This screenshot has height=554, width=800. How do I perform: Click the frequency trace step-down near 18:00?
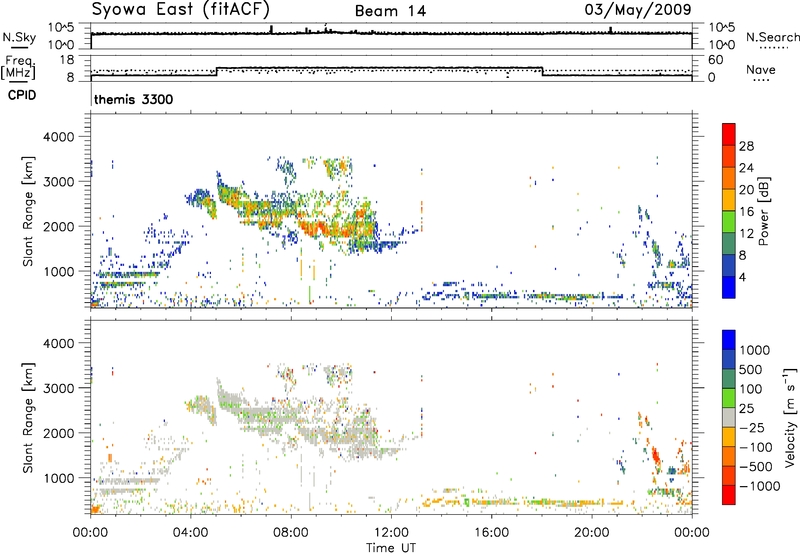coord(542,71)
